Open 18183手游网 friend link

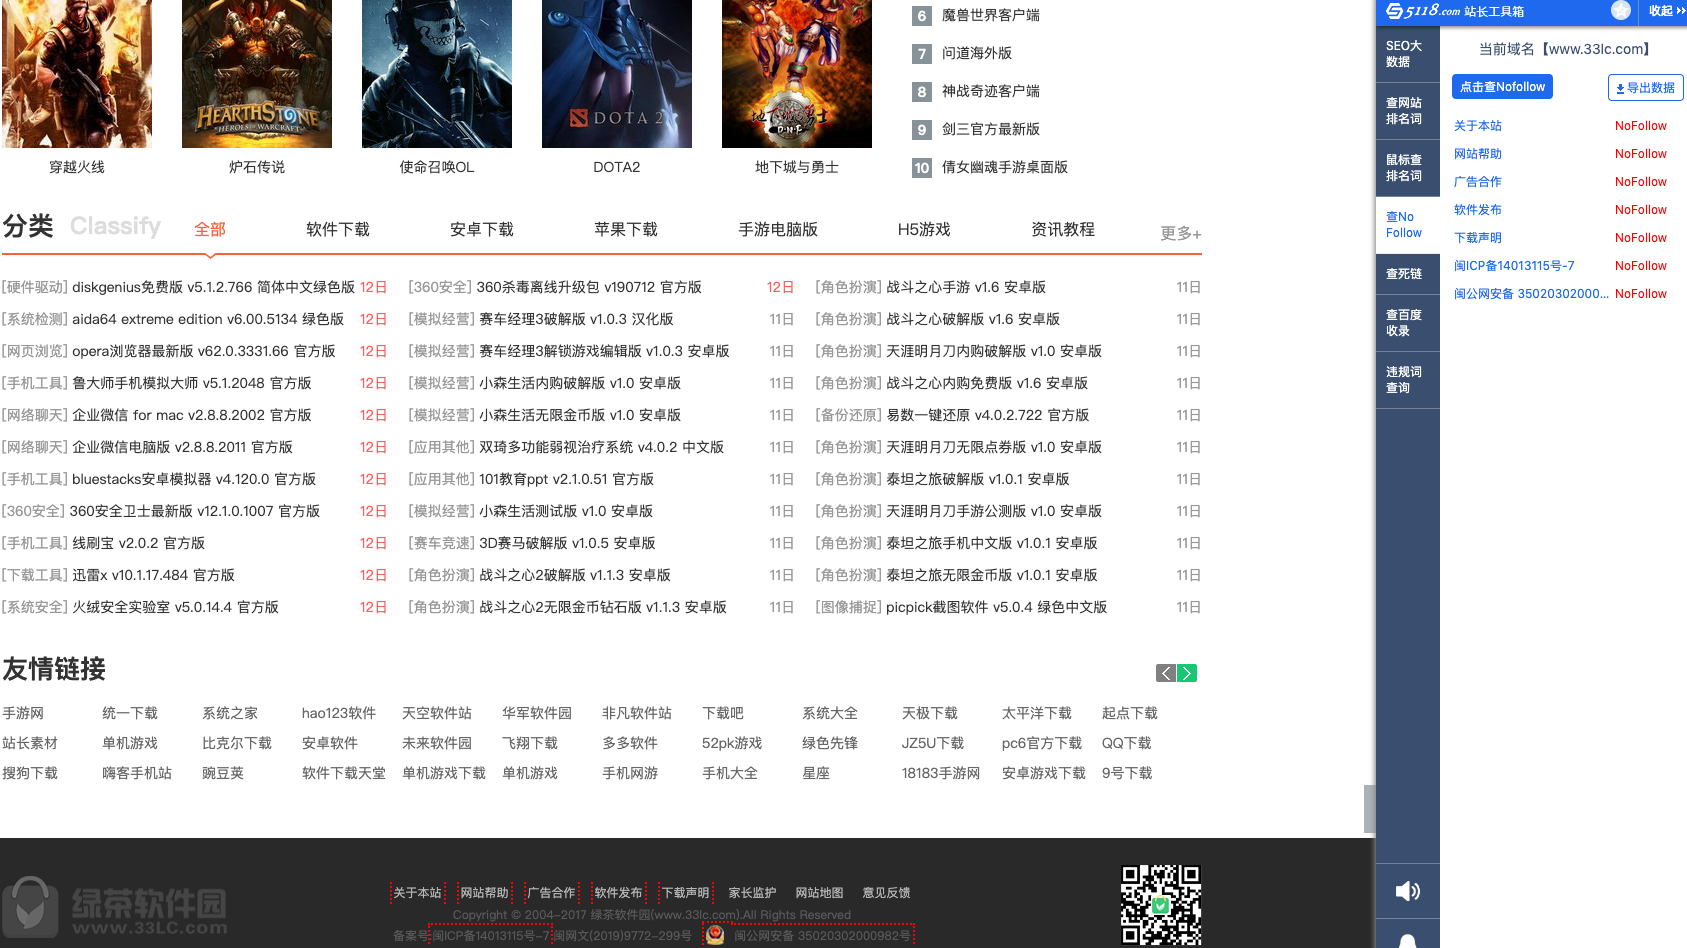click(x=941, y=773)
